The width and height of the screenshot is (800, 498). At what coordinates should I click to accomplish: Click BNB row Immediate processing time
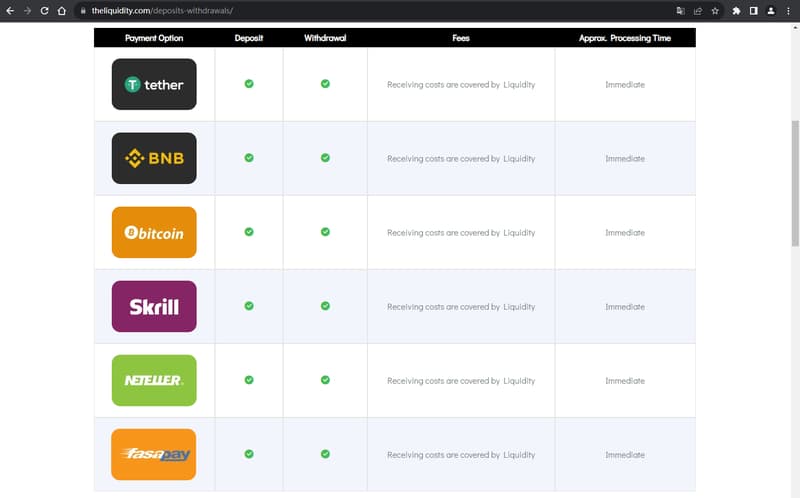click(625, 159)
